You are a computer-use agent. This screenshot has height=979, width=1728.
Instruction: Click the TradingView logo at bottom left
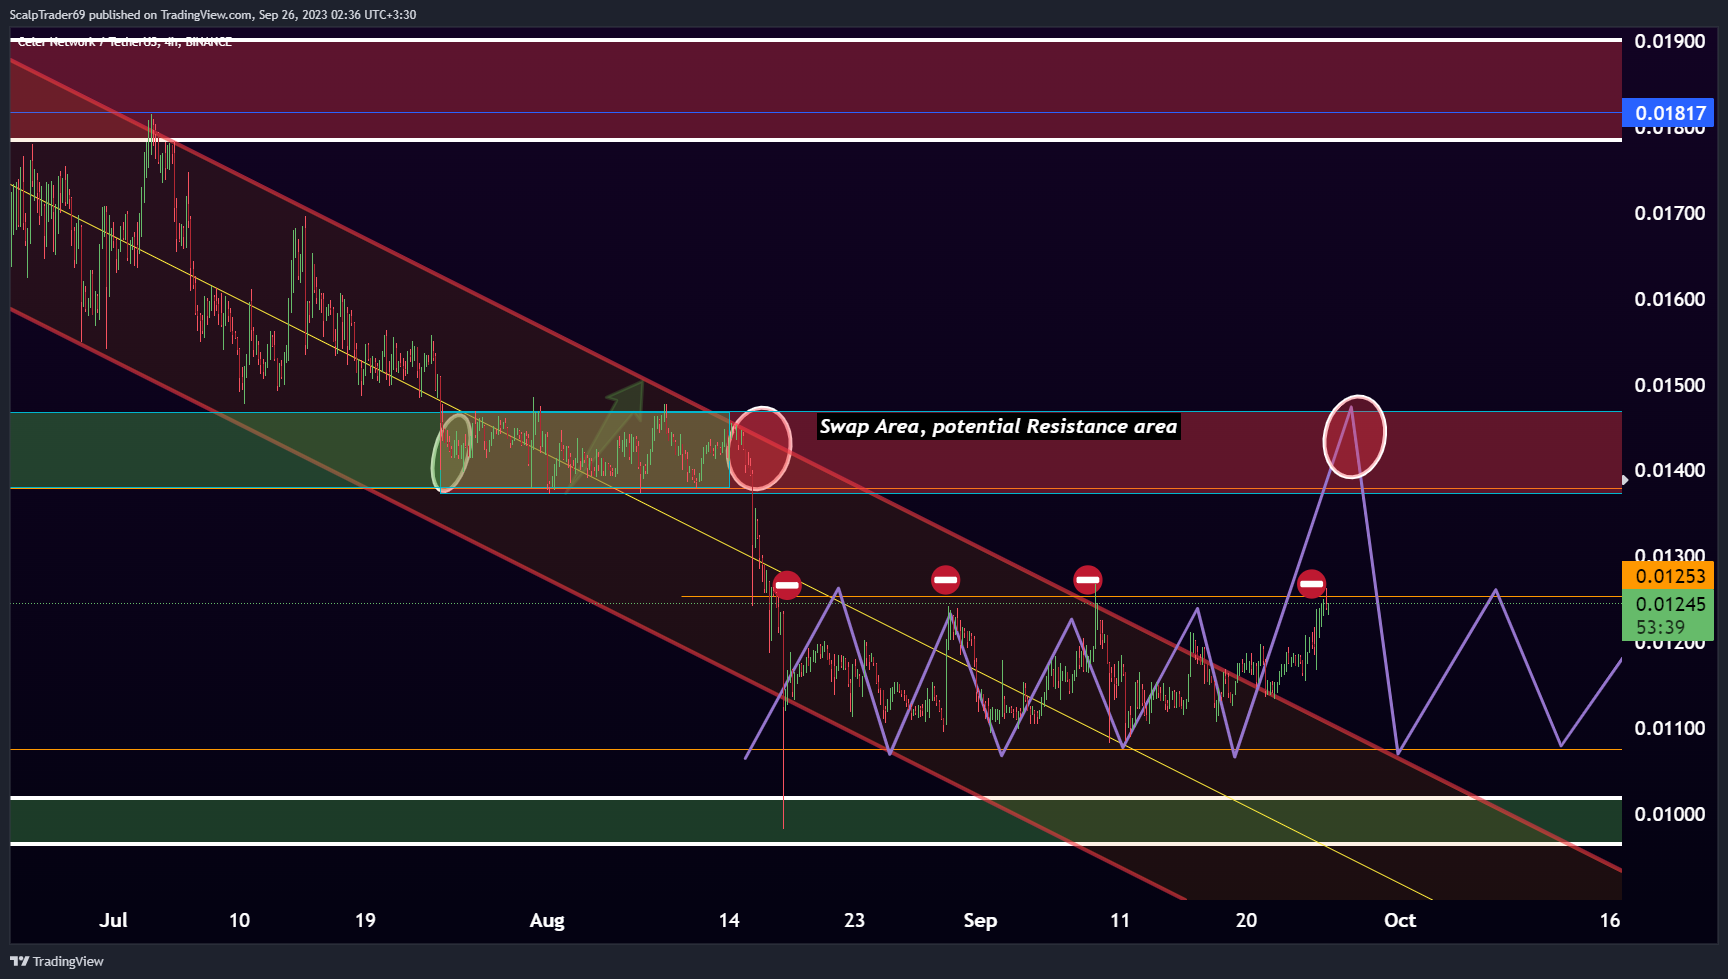[57, 961]
